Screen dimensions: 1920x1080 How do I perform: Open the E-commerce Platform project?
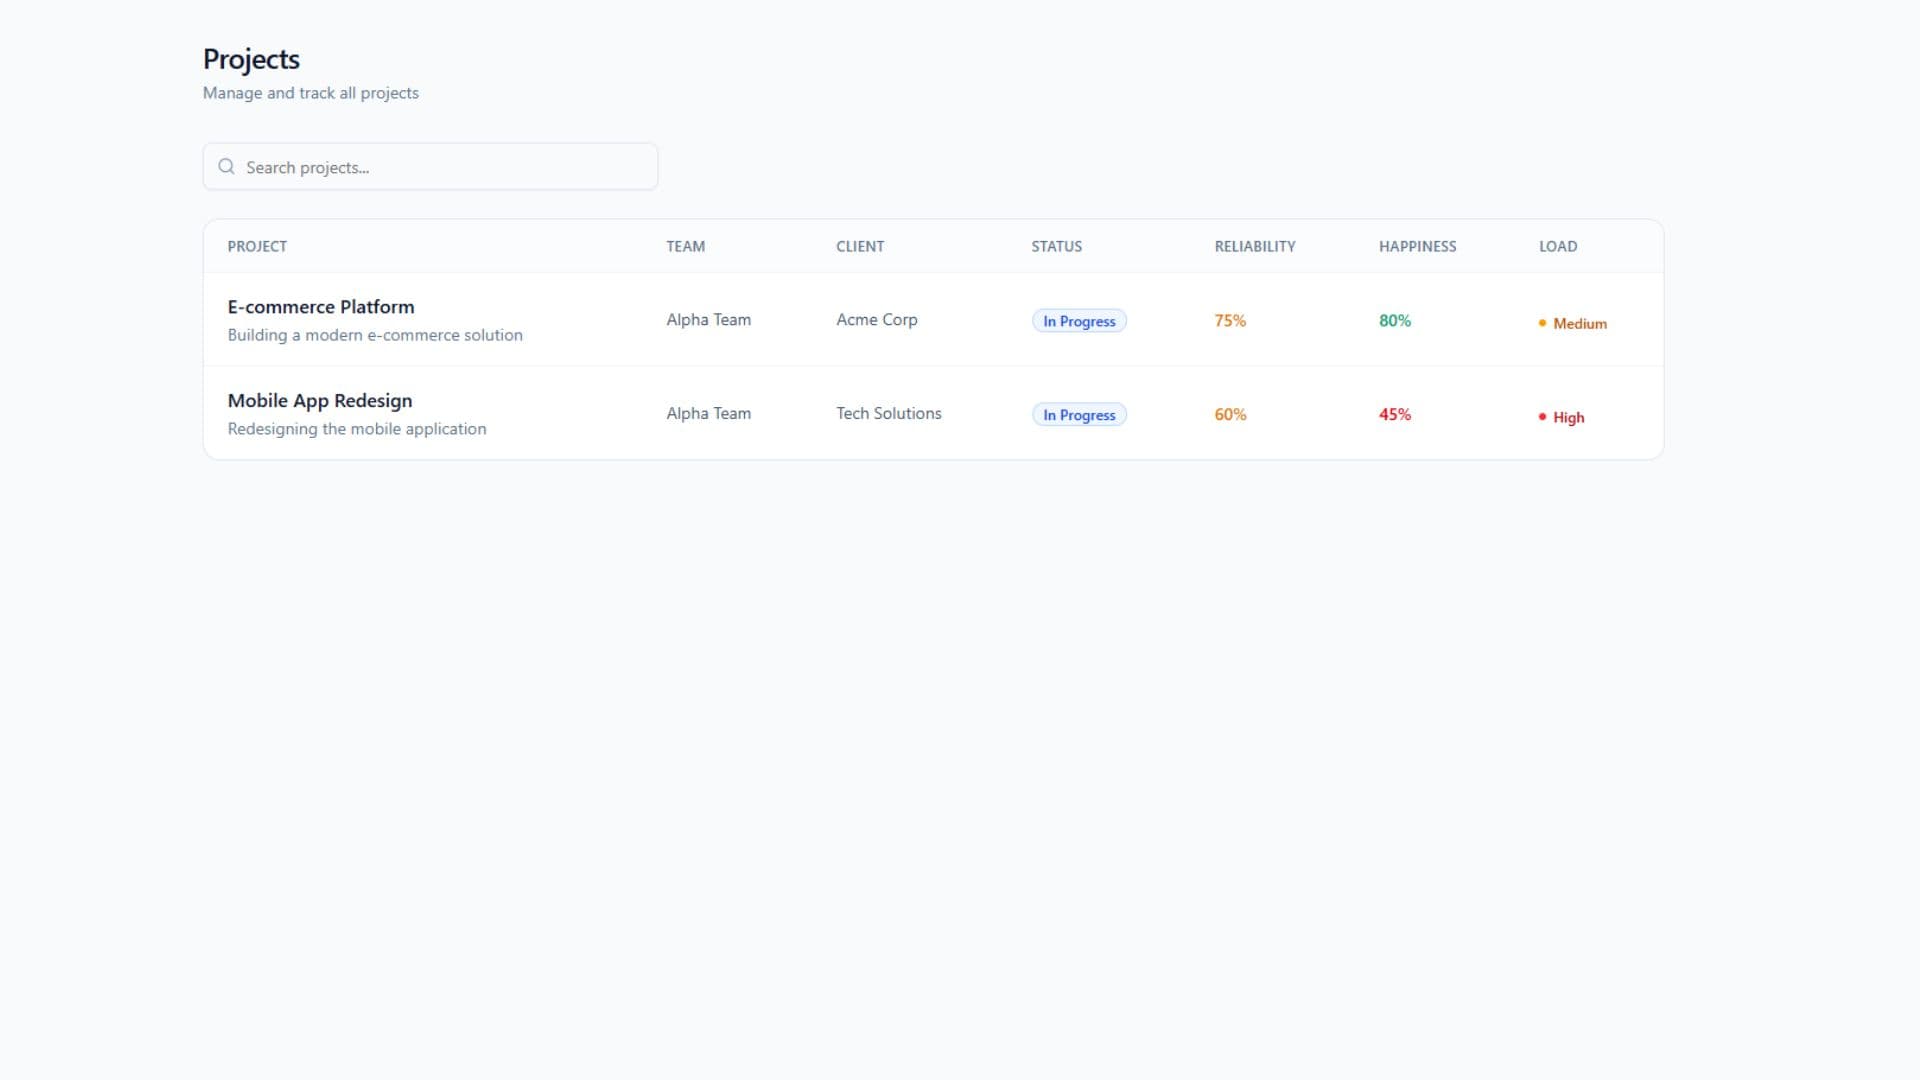321,307
